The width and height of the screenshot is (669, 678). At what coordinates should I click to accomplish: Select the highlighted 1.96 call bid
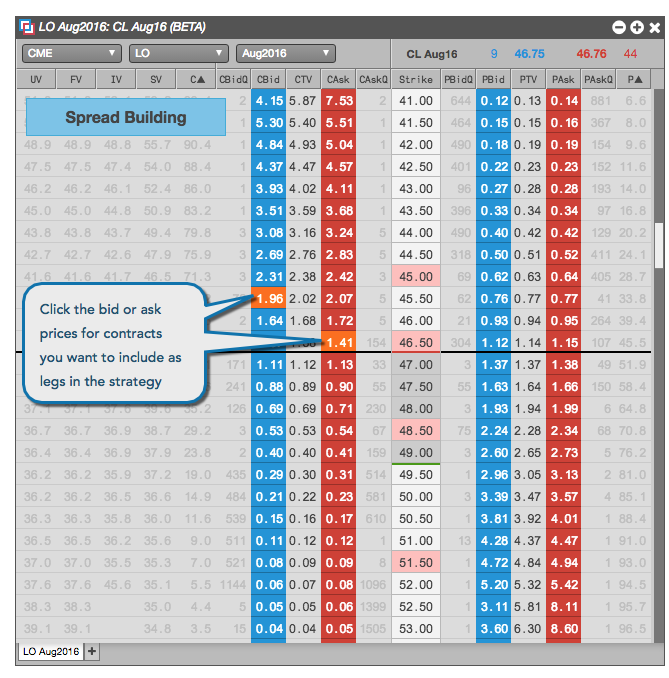(x=269, y=298)
